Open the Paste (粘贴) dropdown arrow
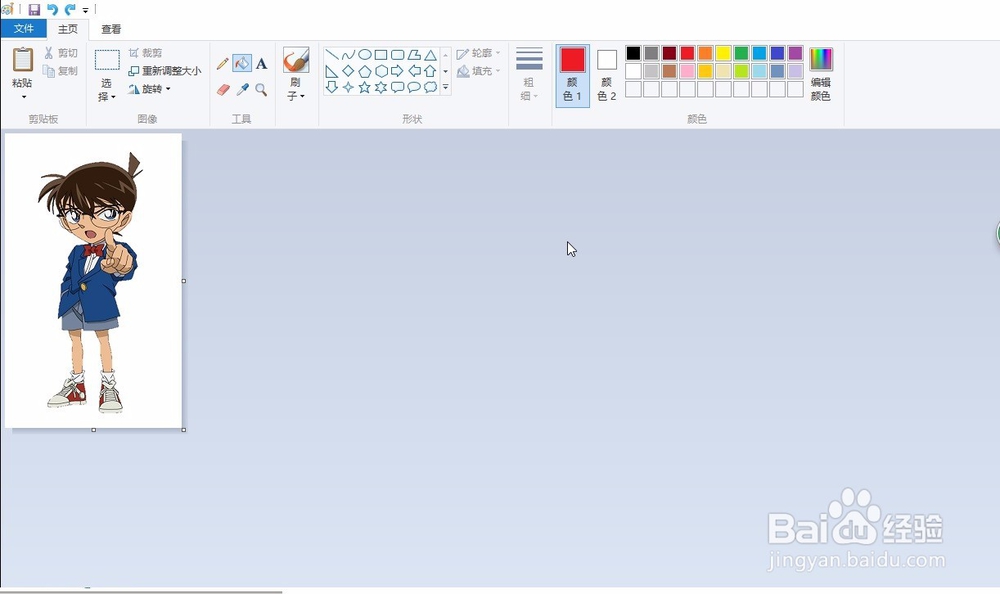 [x=24, y=97]
